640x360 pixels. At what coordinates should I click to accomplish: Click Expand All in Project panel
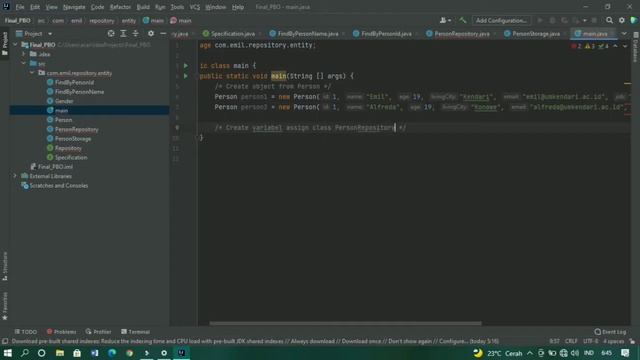point(123,33)
